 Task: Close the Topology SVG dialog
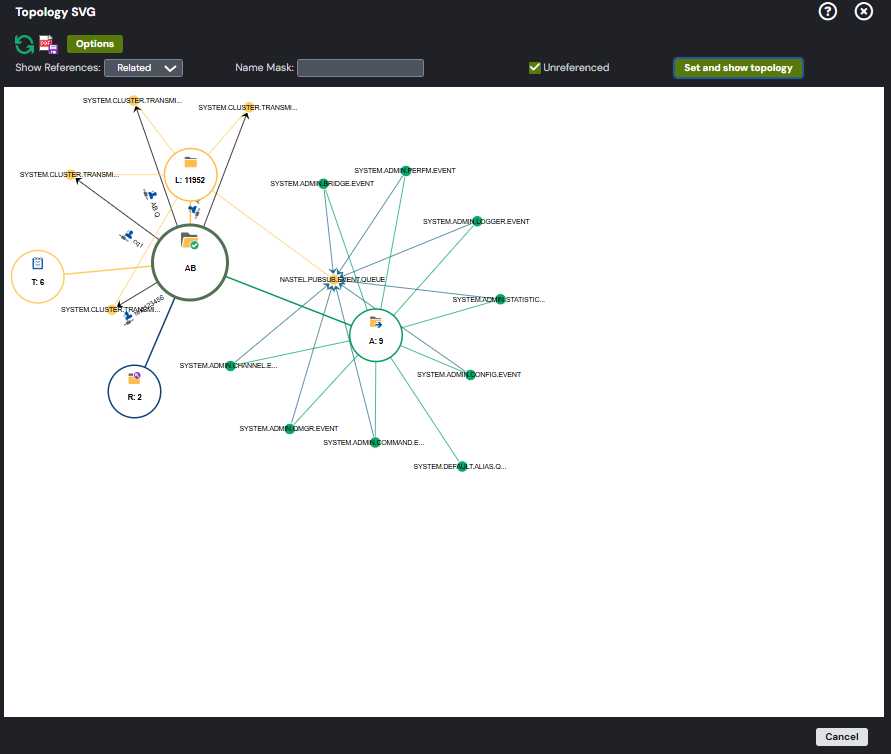[x=863, y=11]
